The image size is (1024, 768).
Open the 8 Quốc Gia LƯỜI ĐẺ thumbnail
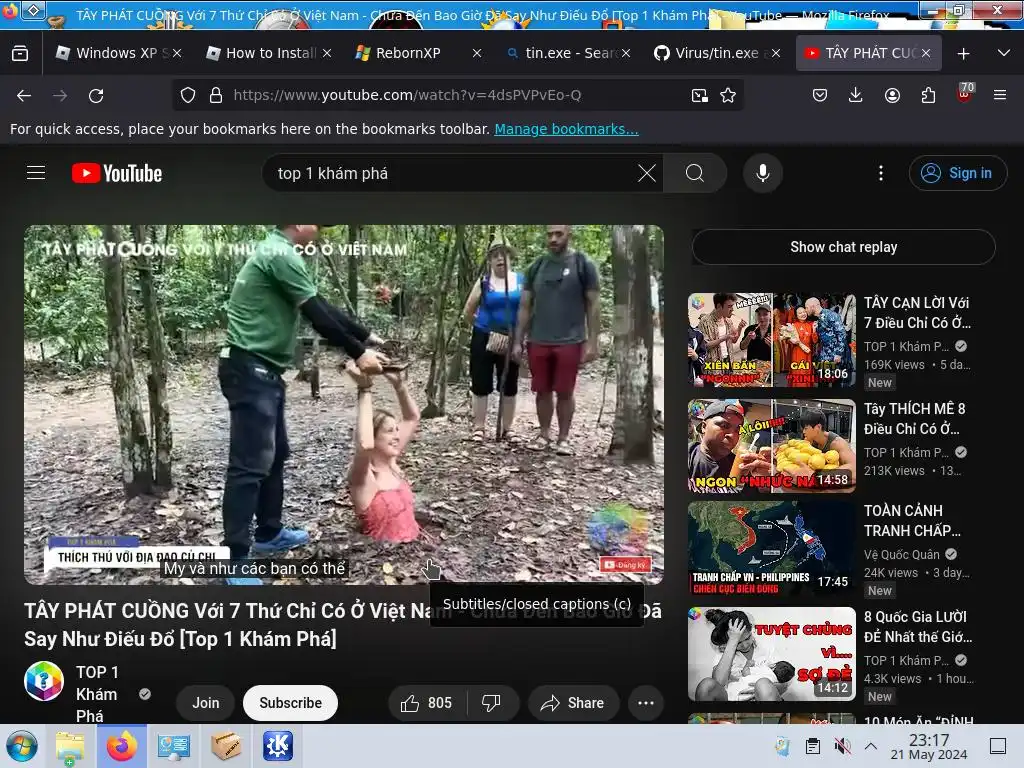(x=771, y=654)
